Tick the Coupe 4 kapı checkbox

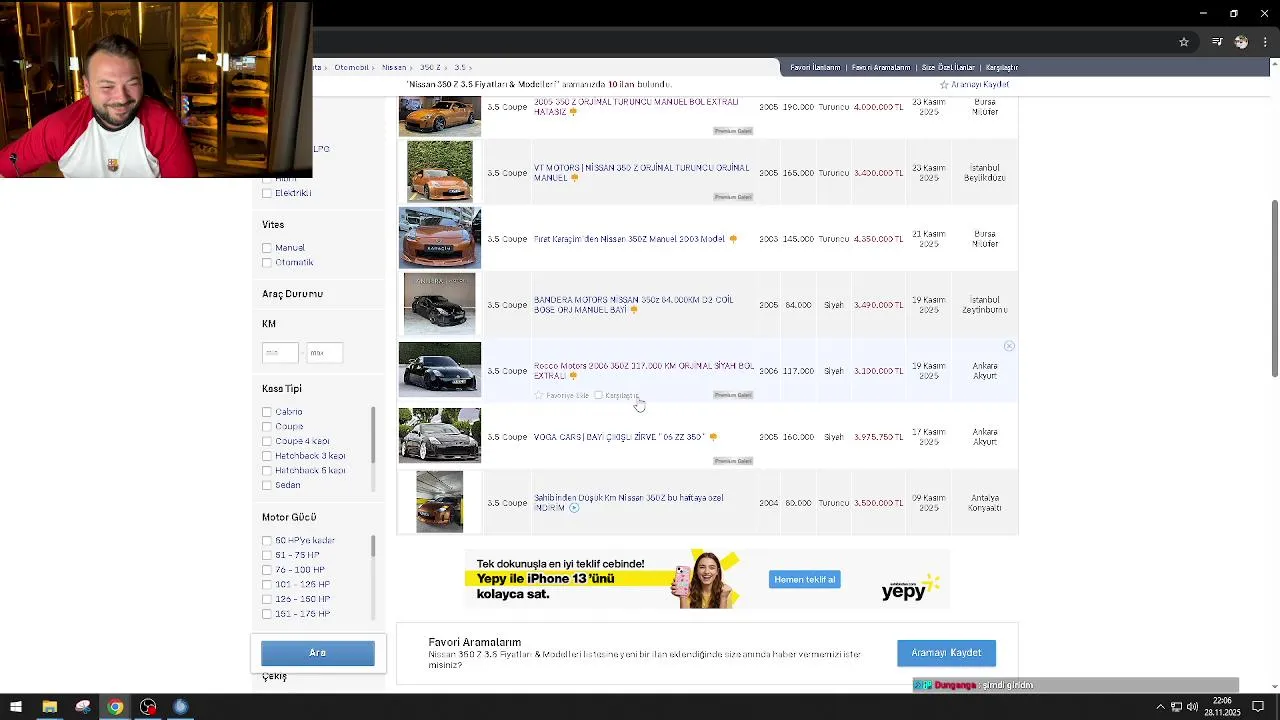(x=267, y=441)
